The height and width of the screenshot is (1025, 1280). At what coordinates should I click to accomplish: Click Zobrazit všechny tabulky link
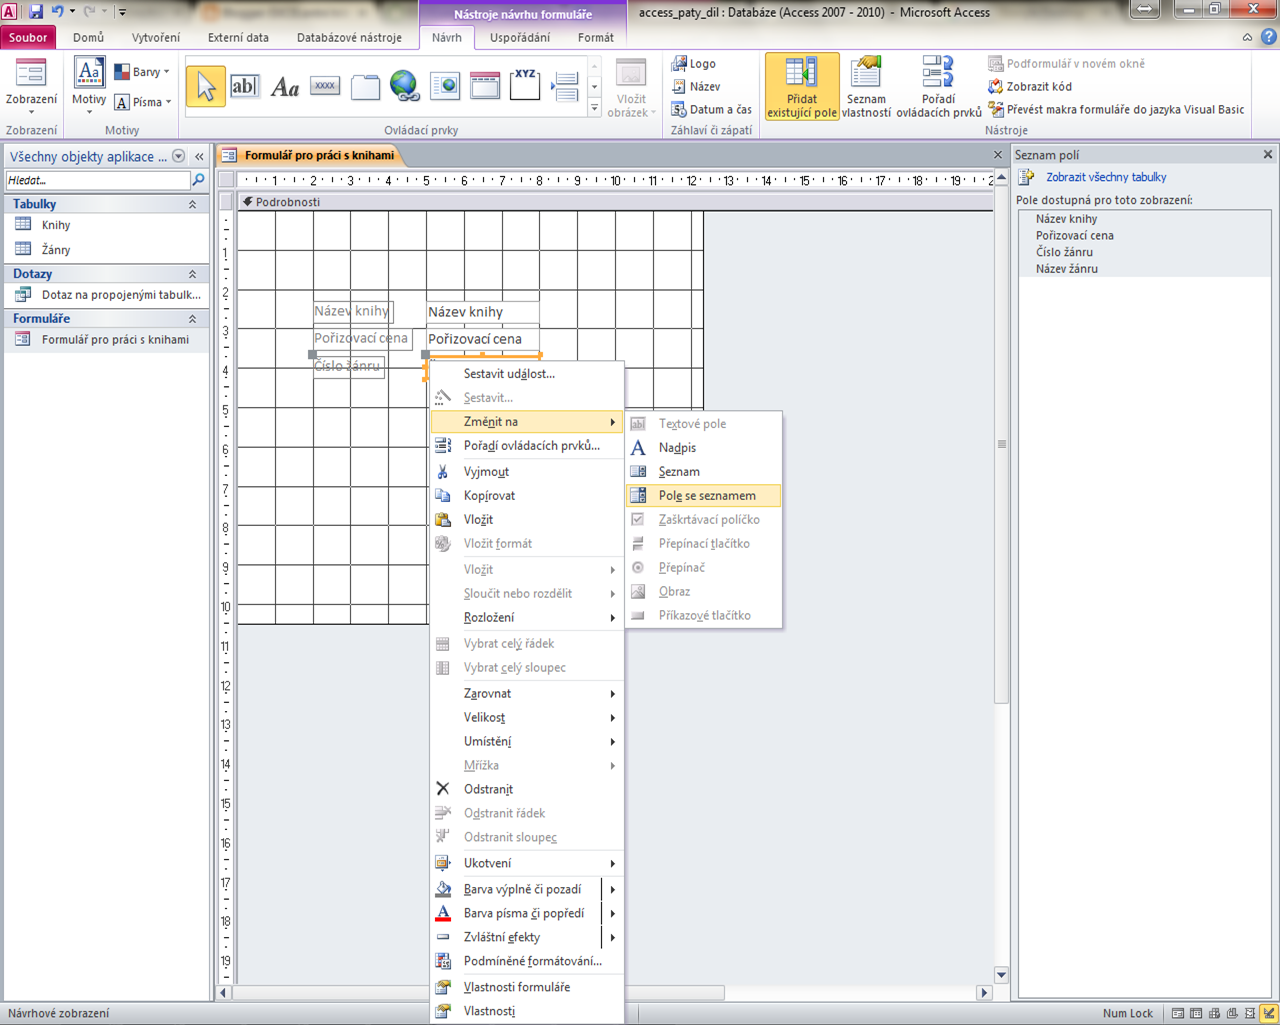pyautogui.click(x=1106, y=177)
